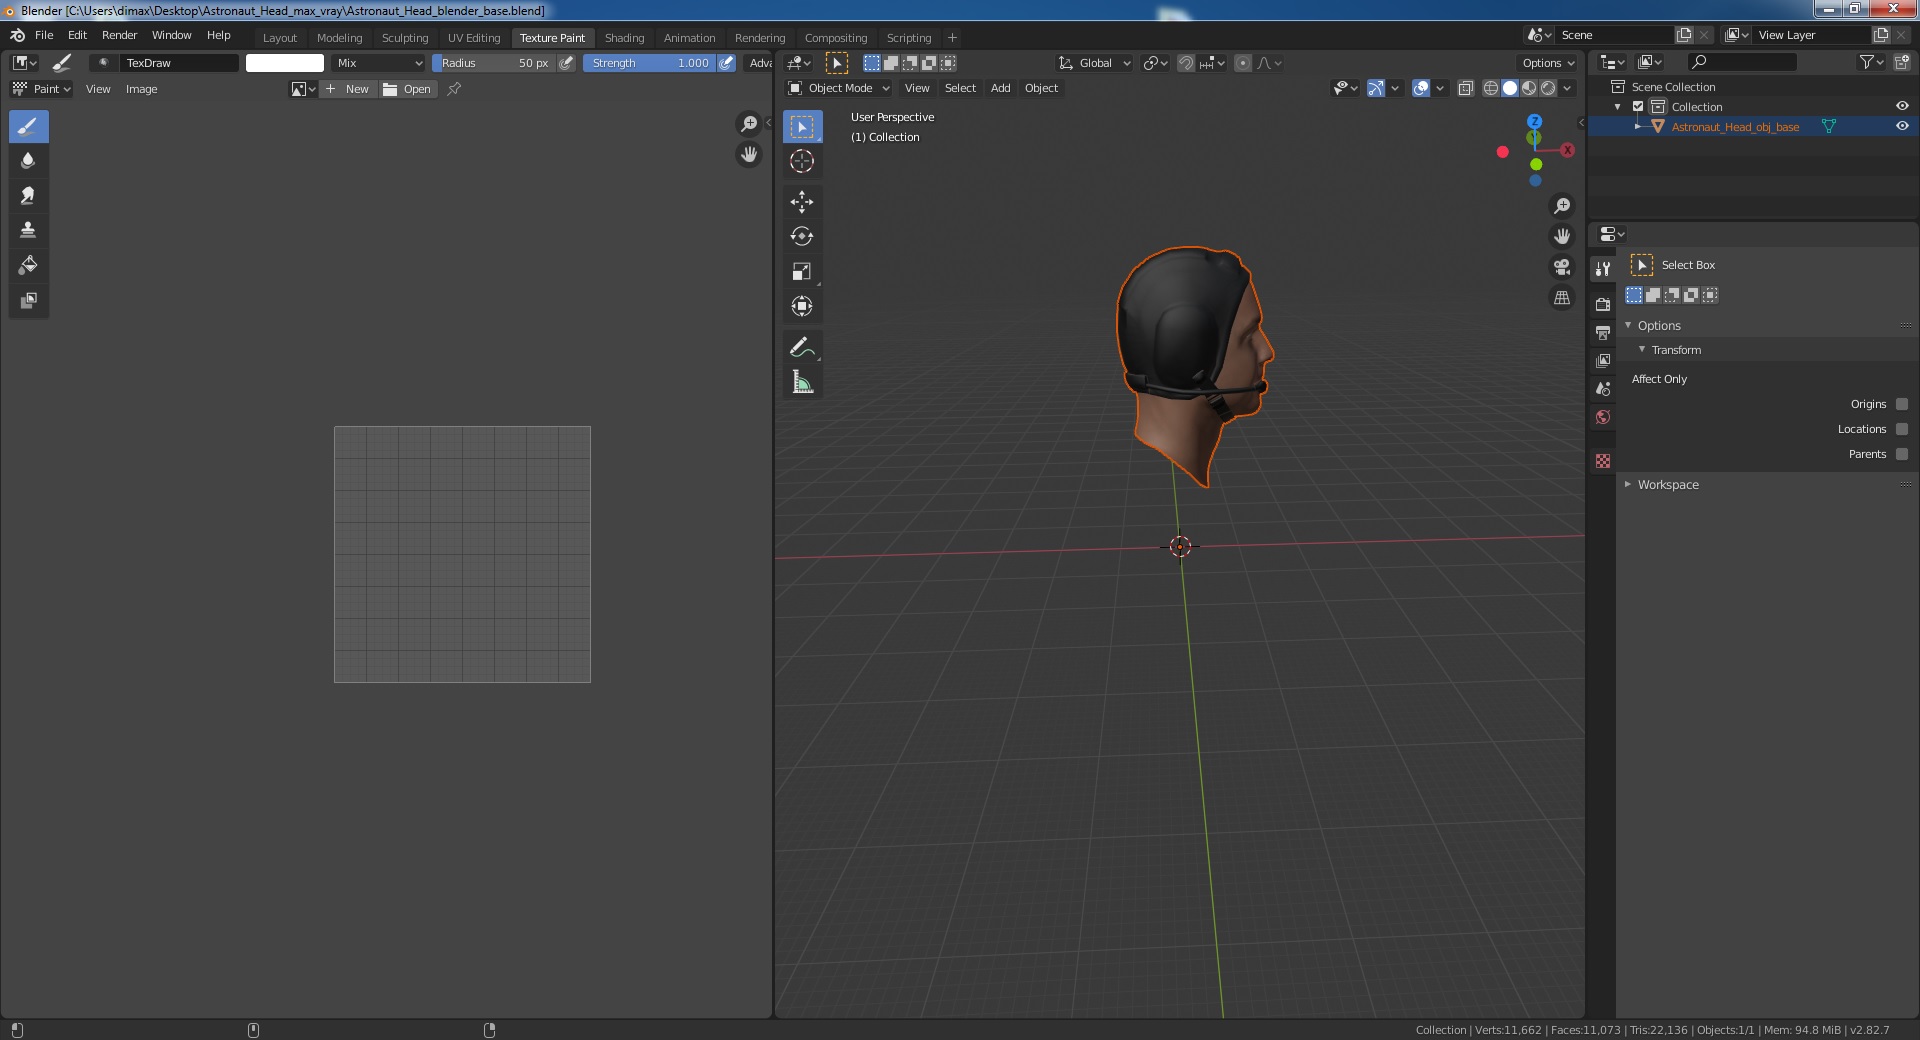Enable the Locations checkbox
Image resolution: width=1920 pixels, height=1040 pixels.
pyautogui.click(x=1901, y=429)
